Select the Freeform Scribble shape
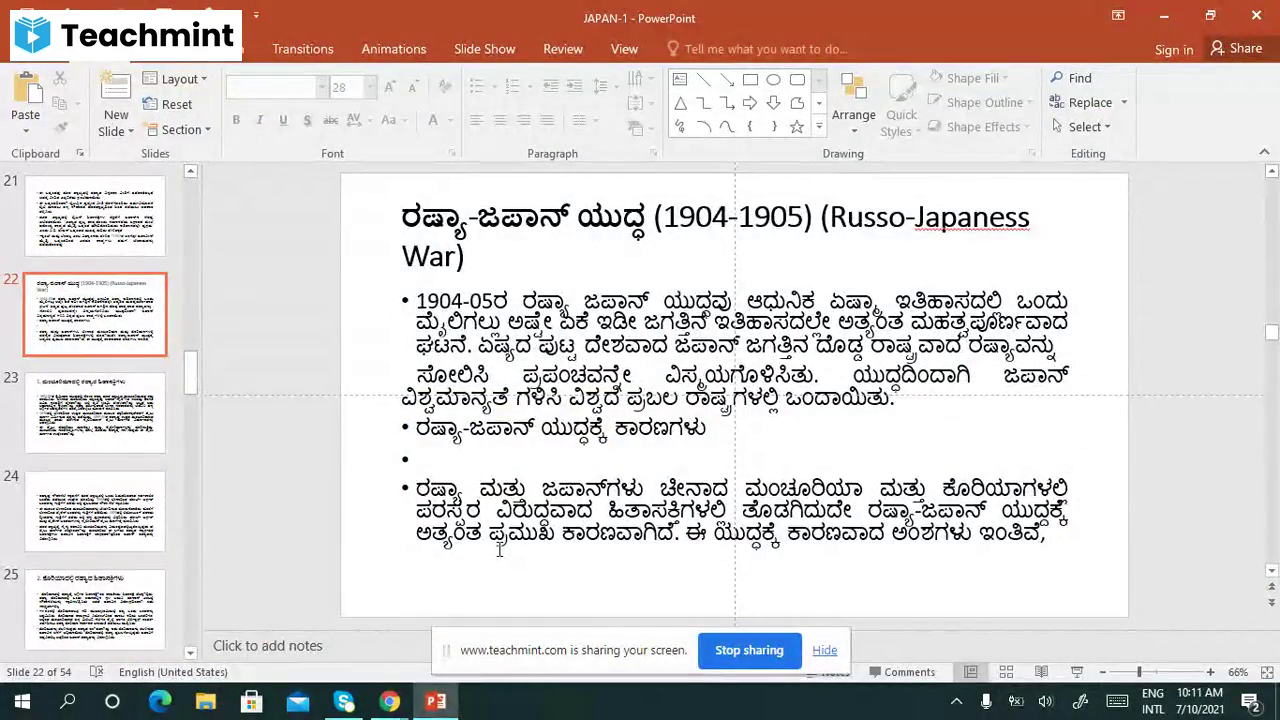 tap(680, 127)
